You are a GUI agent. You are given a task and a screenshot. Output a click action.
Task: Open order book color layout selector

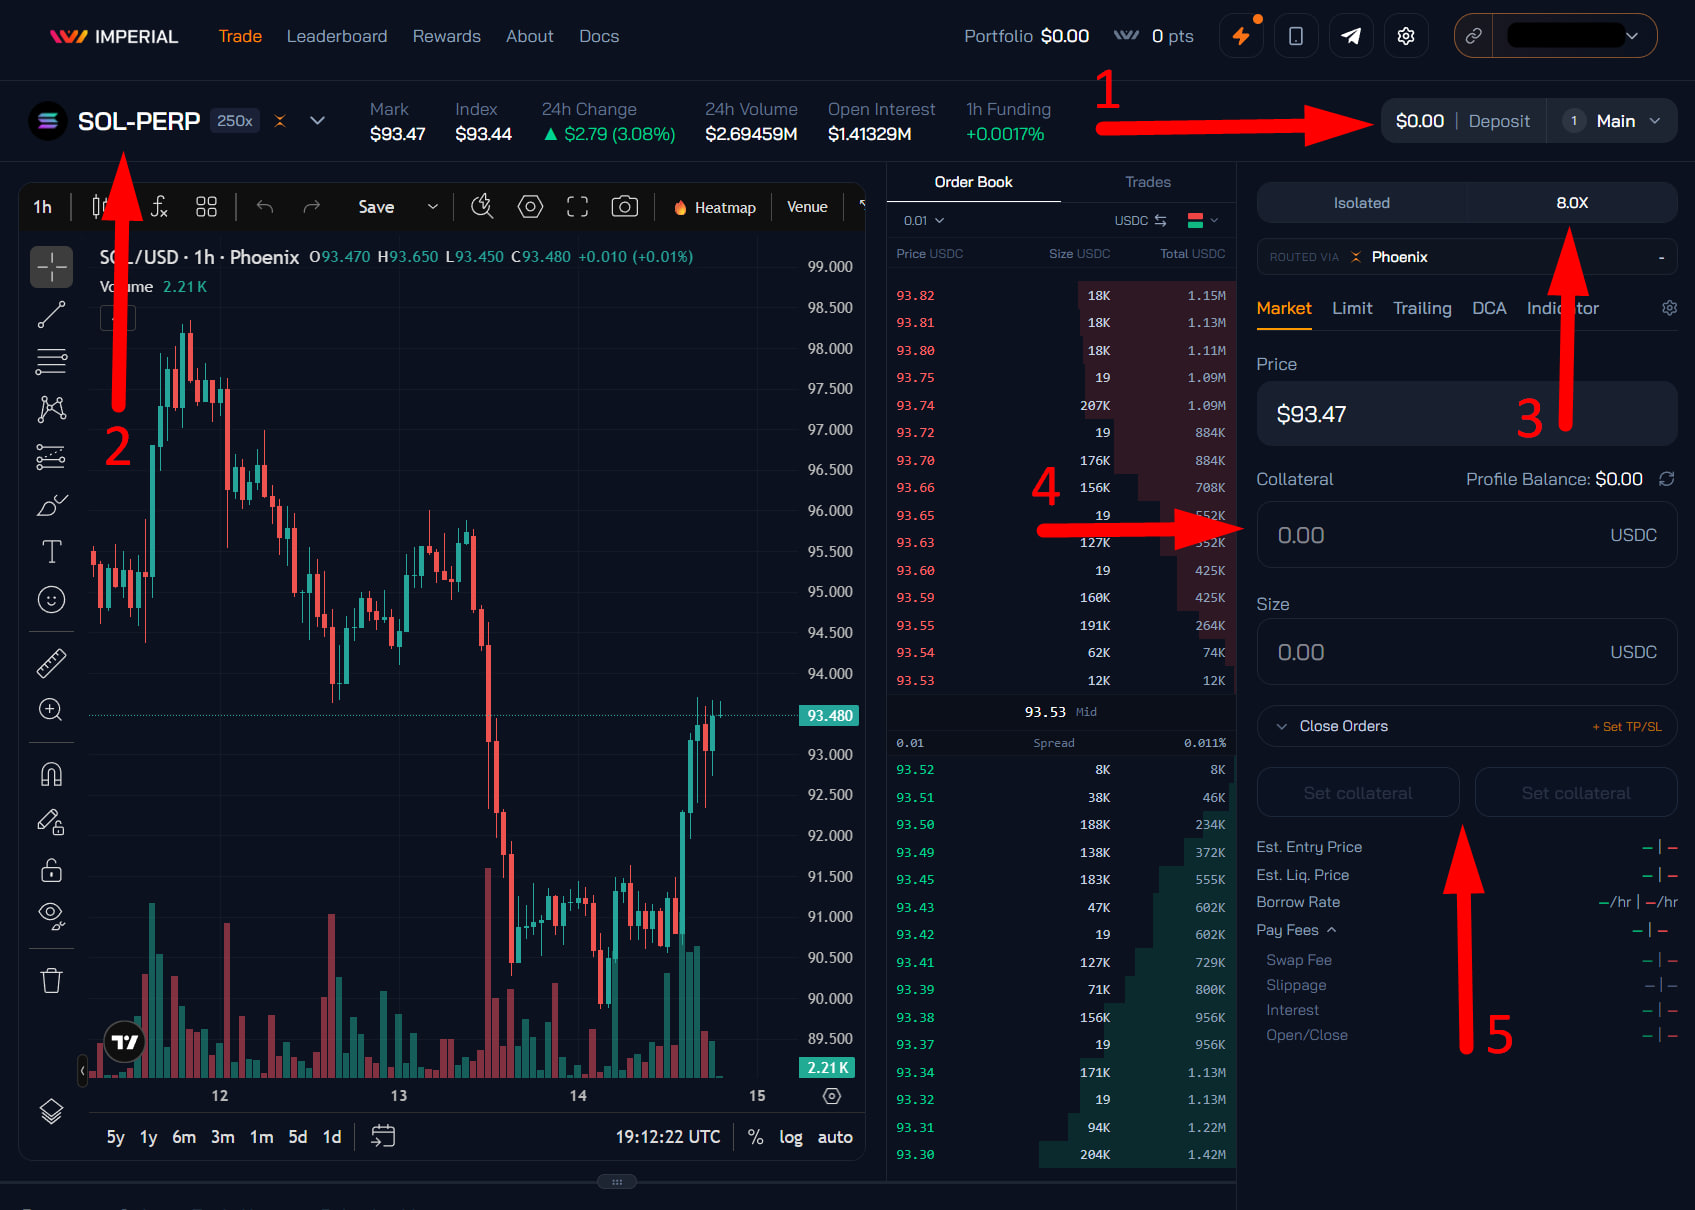[x=1202, y=220]
